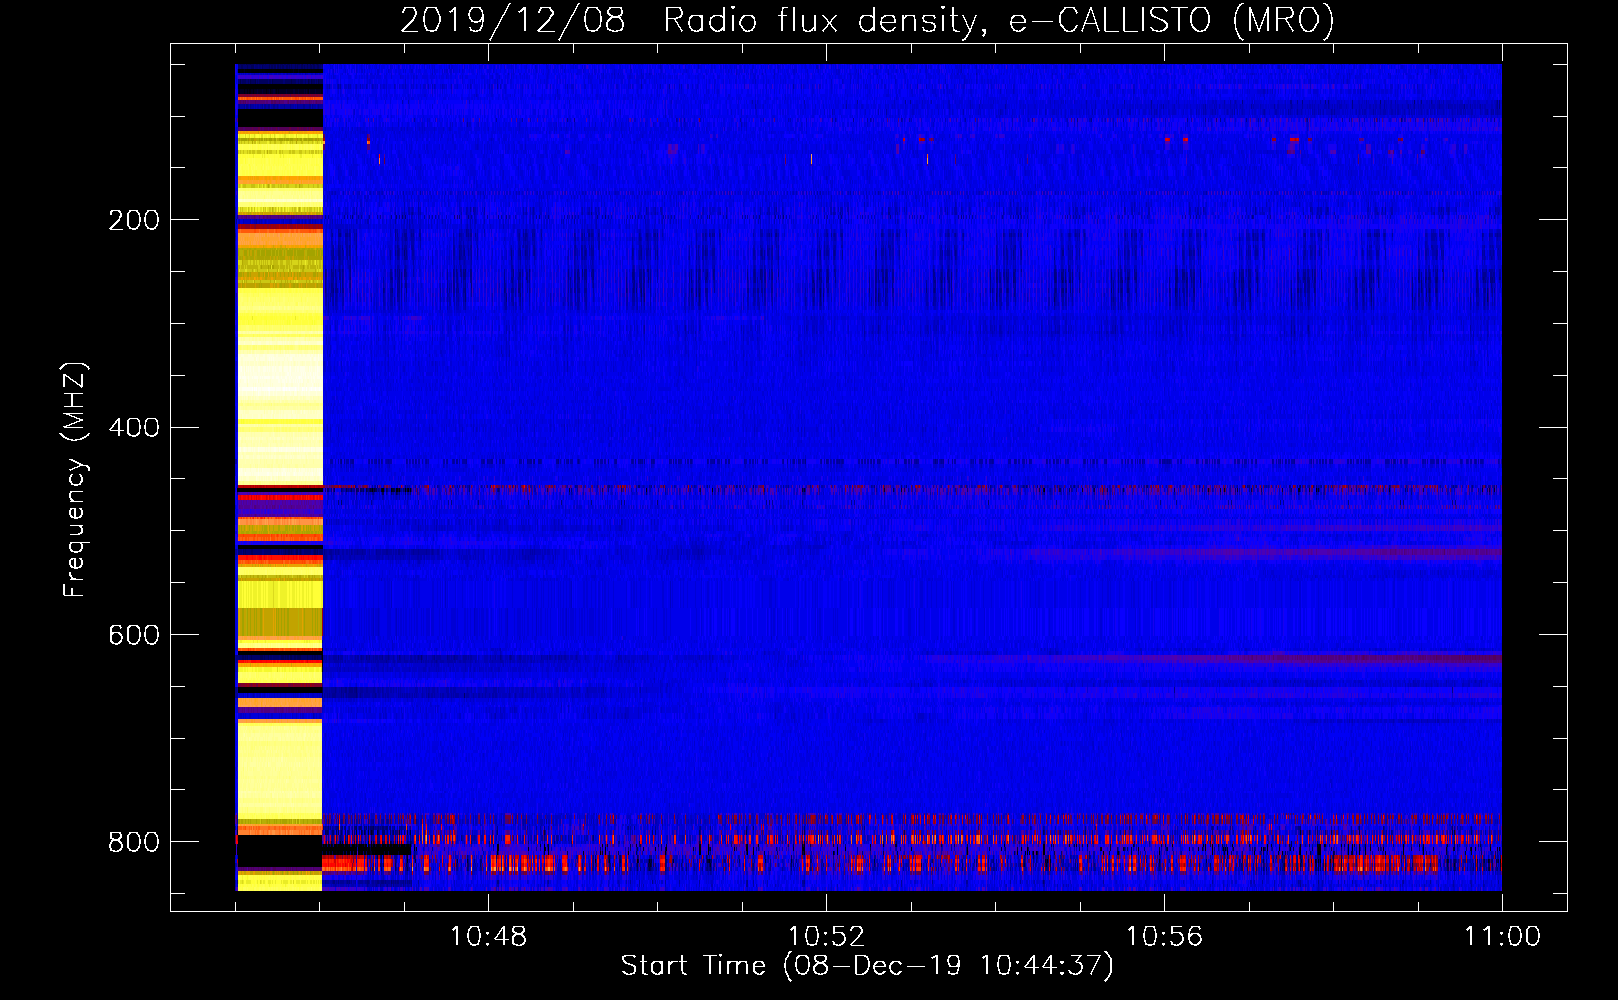Click the 10:56 time tick label

coord(1164,937)
